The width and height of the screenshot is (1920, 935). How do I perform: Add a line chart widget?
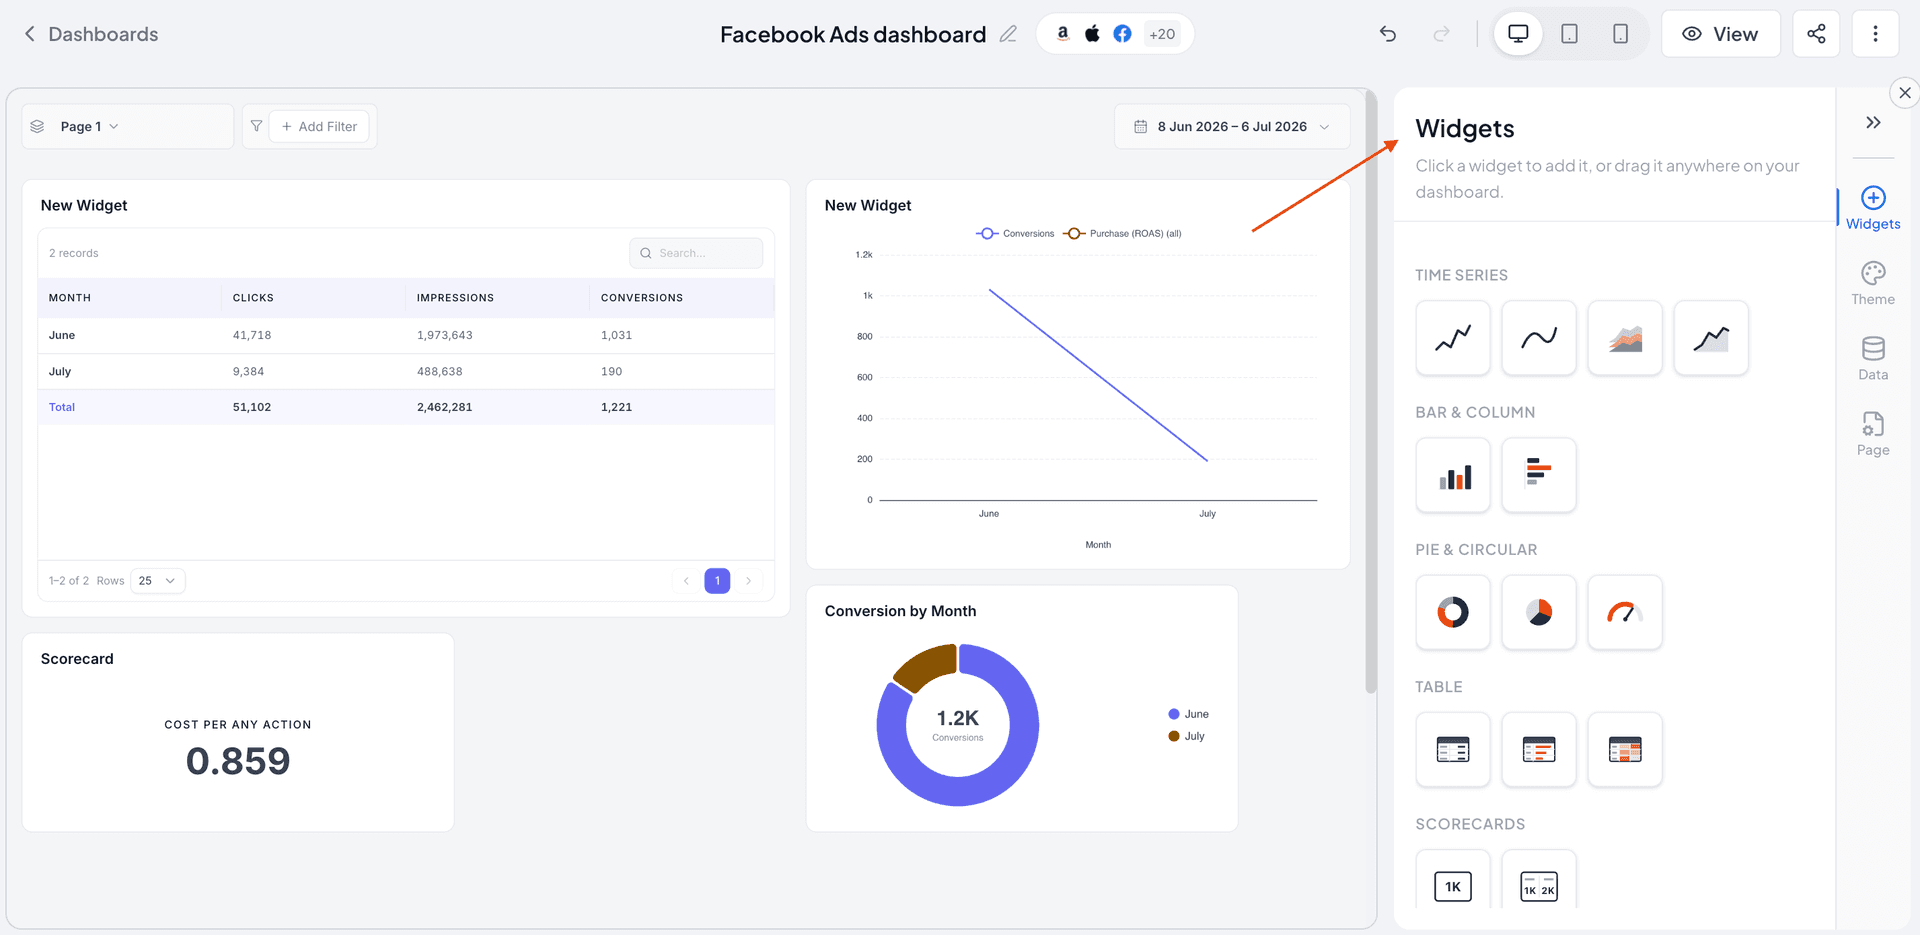pyautogui.click(x=1453, y=338)
